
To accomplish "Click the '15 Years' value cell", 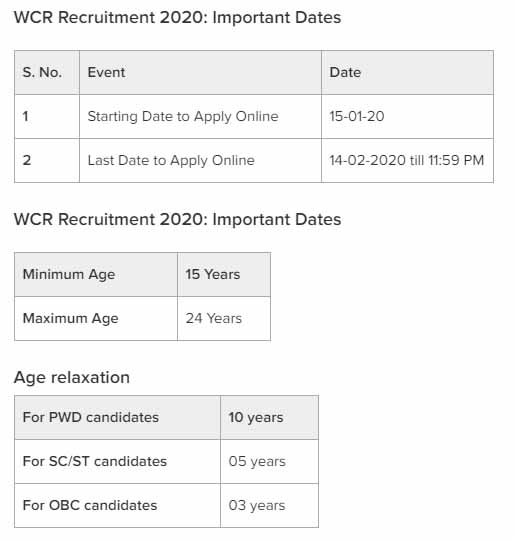I will click(224, 275).
